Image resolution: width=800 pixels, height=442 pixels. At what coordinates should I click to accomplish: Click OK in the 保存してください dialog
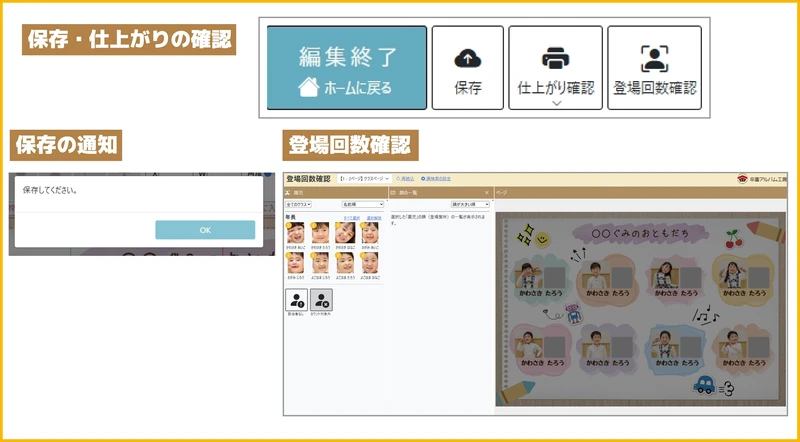pos(205,230)
